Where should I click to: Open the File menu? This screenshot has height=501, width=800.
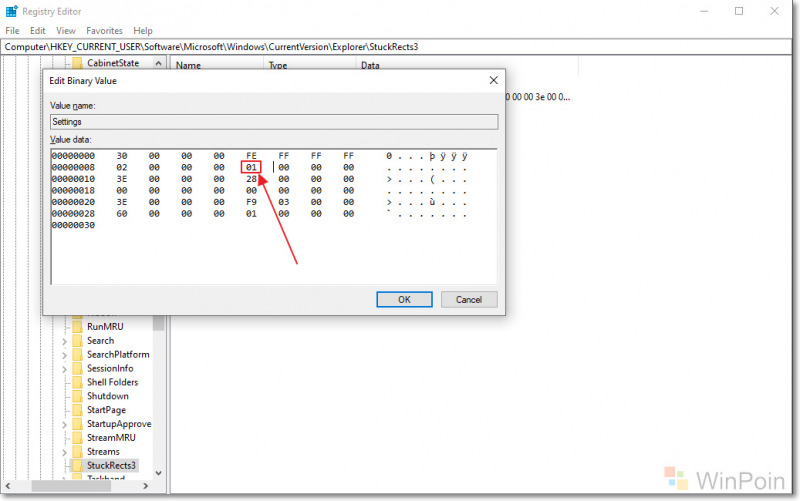tap(12, 31)
